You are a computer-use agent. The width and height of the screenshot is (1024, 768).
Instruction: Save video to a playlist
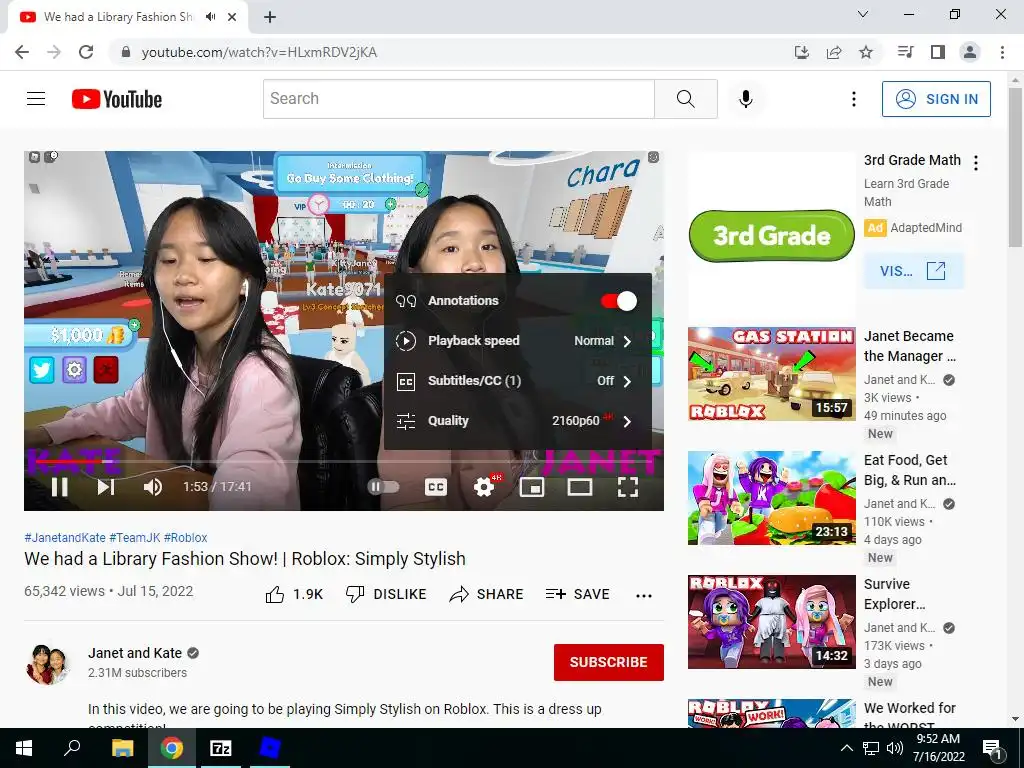click(578, 594)
